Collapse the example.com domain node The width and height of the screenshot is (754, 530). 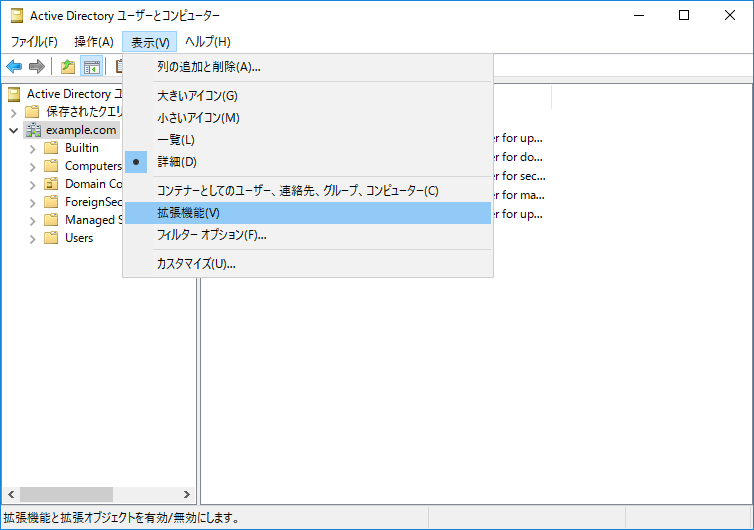[13, 130]
